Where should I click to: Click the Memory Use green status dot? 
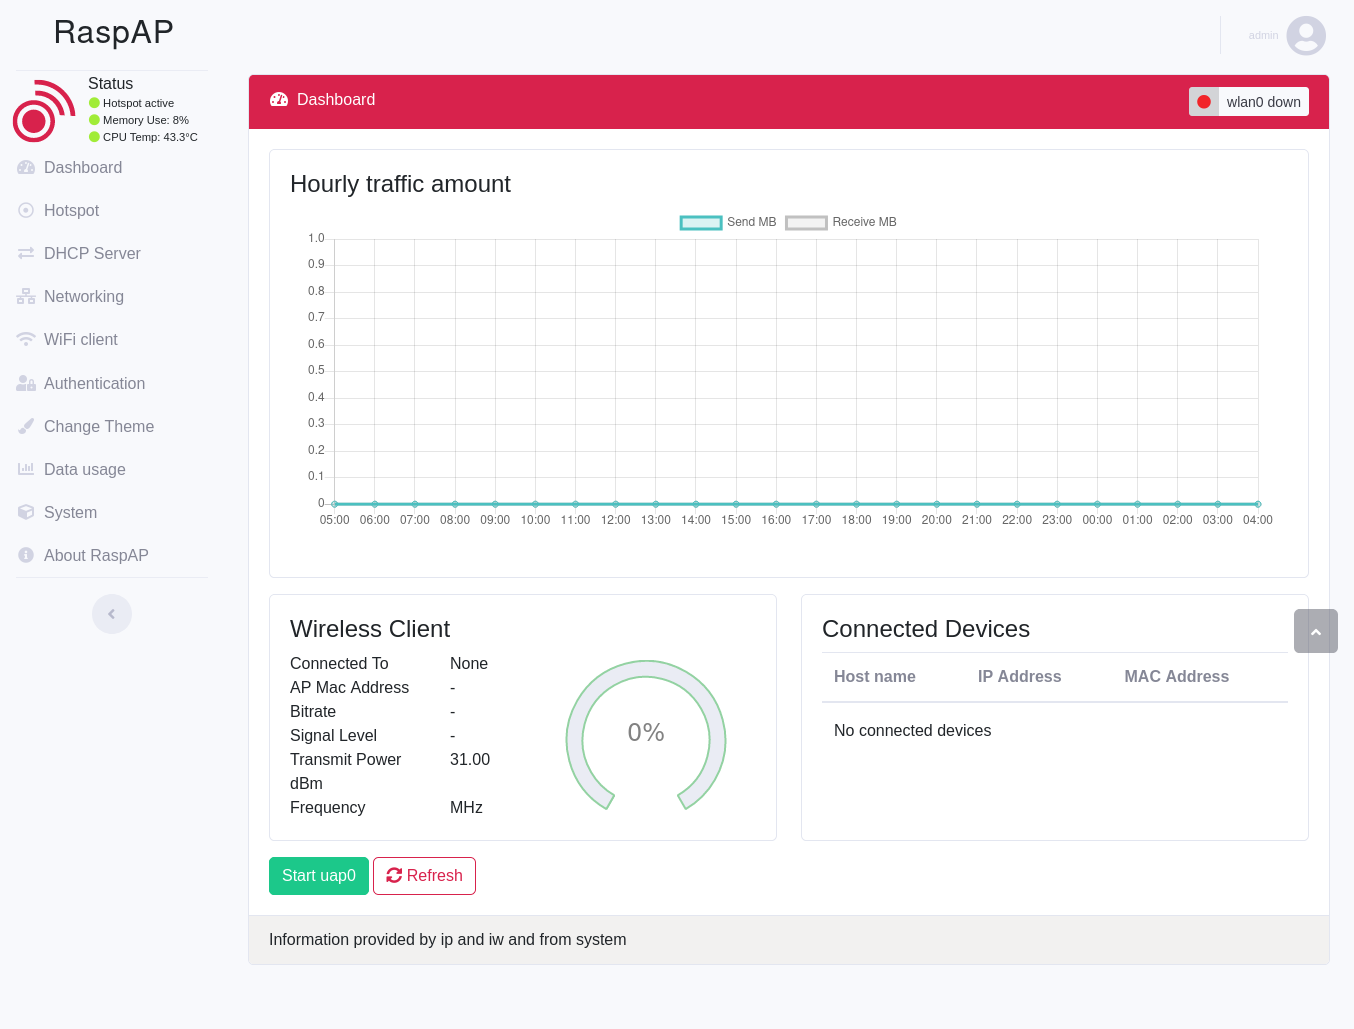[x=94, y=120]
